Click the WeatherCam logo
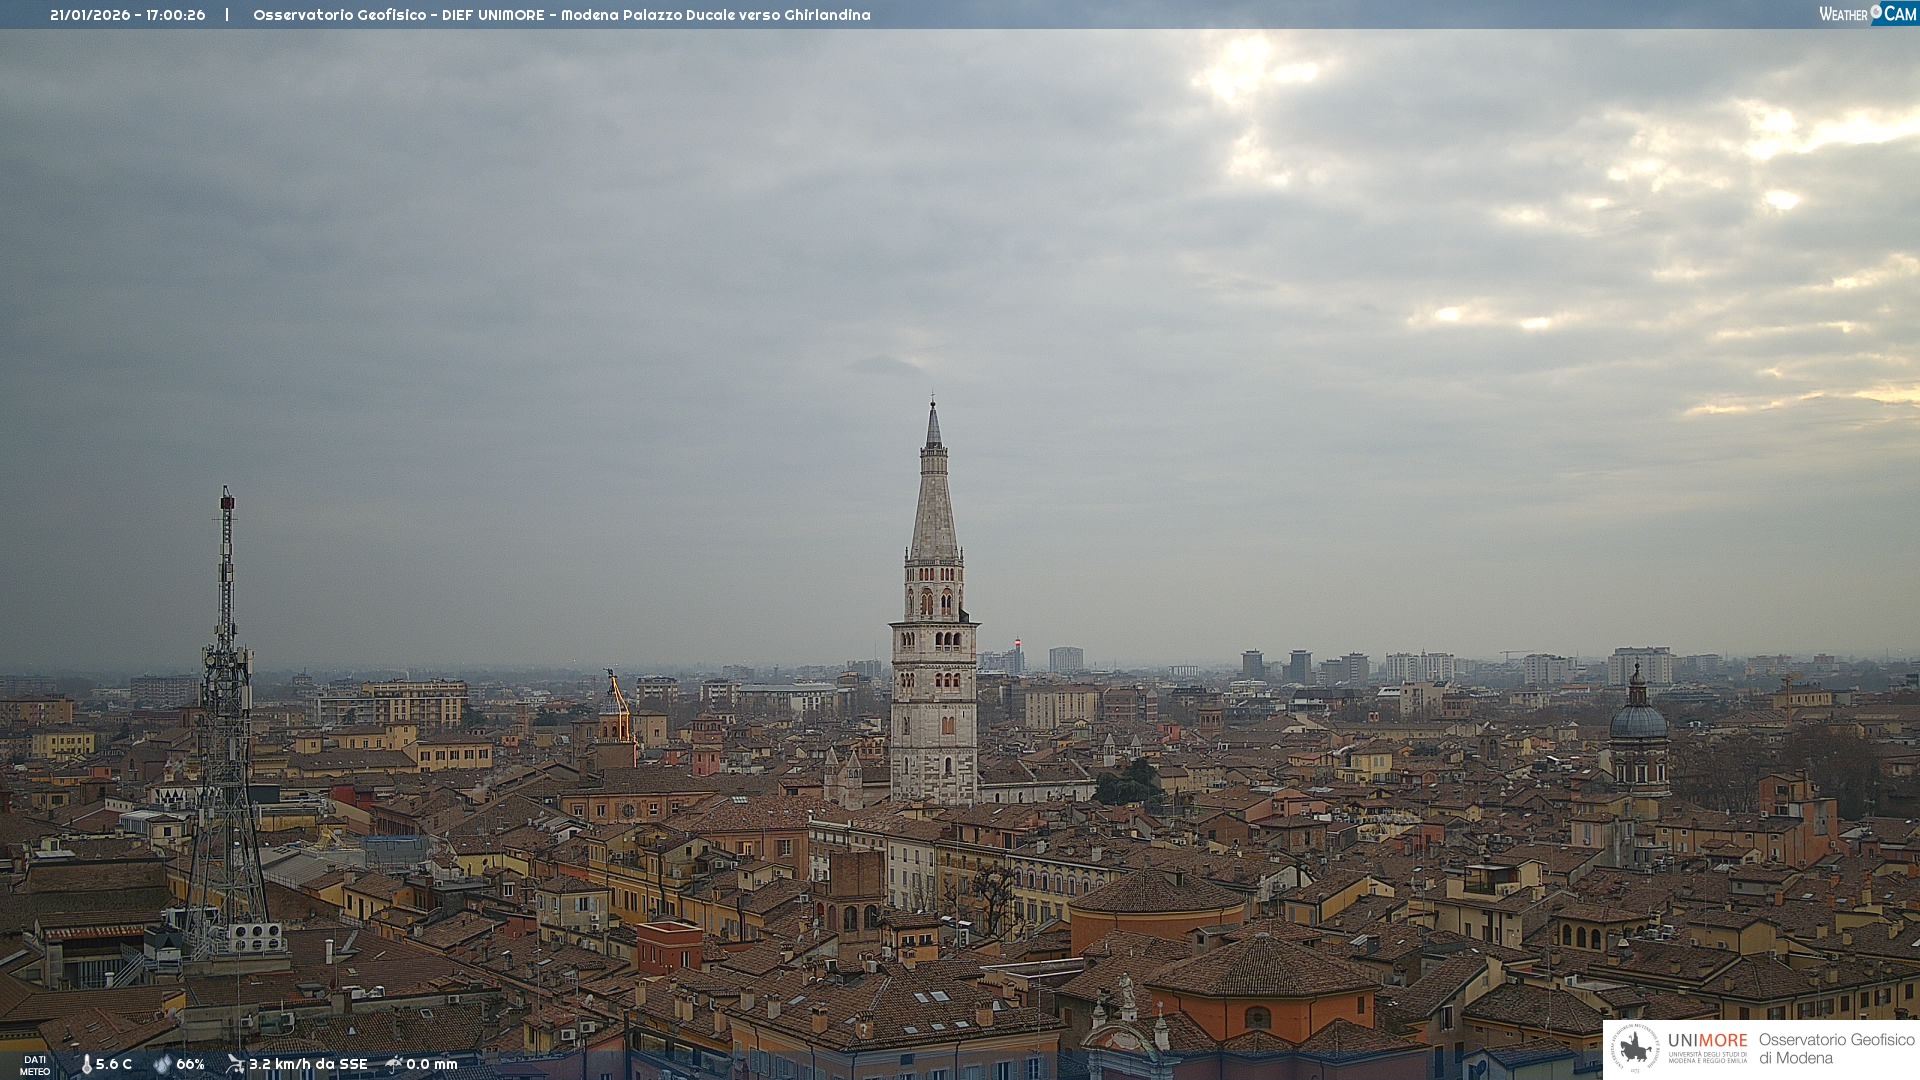Screen dimensions: 1920x1080 1867,14
